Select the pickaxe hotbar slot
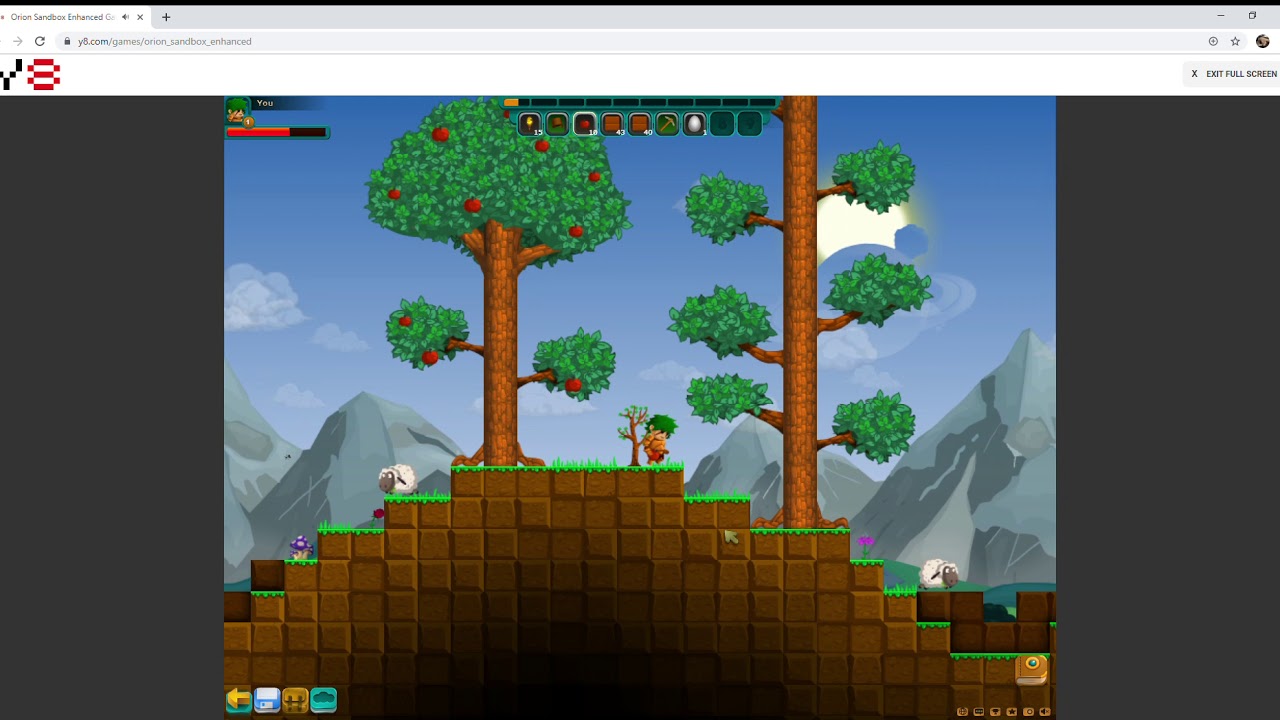This screenshot has width=1280, height=720. coord(667,124)
